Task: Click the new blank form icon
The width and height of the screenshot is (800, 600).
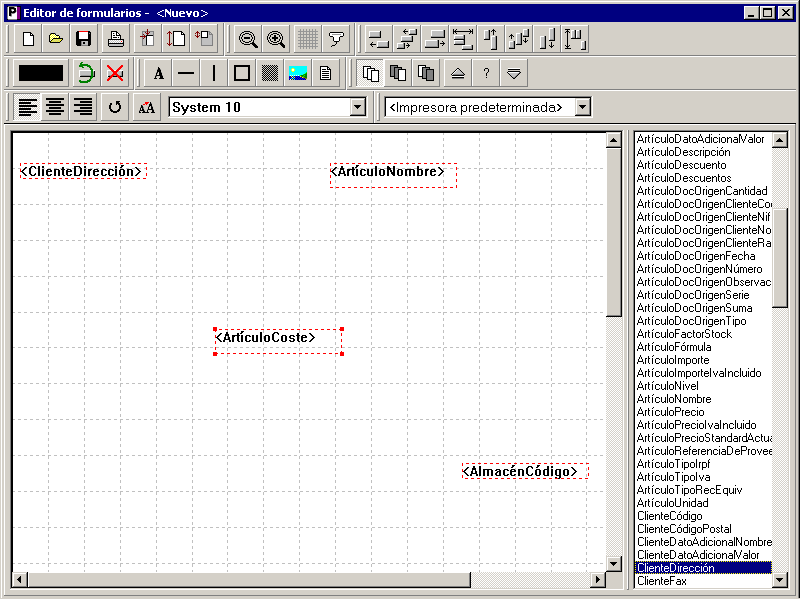Action: (x=29, y=39)
